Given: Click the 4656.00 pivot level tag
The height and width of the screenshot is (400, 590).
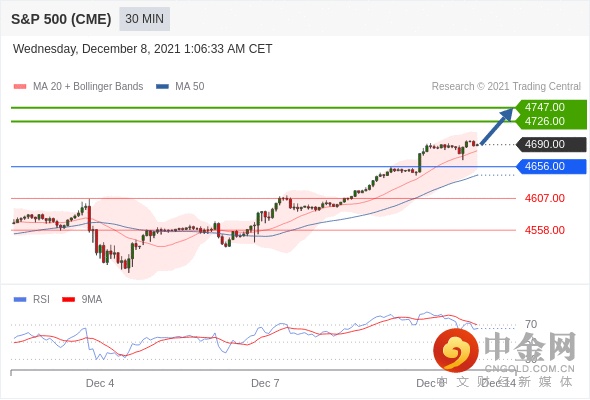Looking at the screenshot, I should pyautogui.click(x=551, y=166).
